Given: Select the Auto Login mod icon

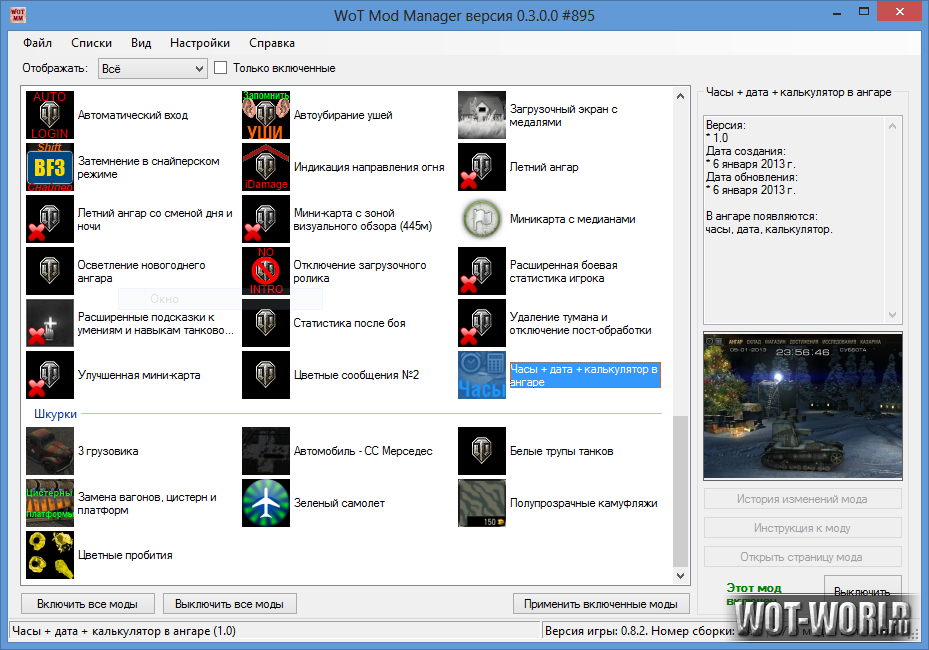Looking at the screenshot, I should 50,115.
